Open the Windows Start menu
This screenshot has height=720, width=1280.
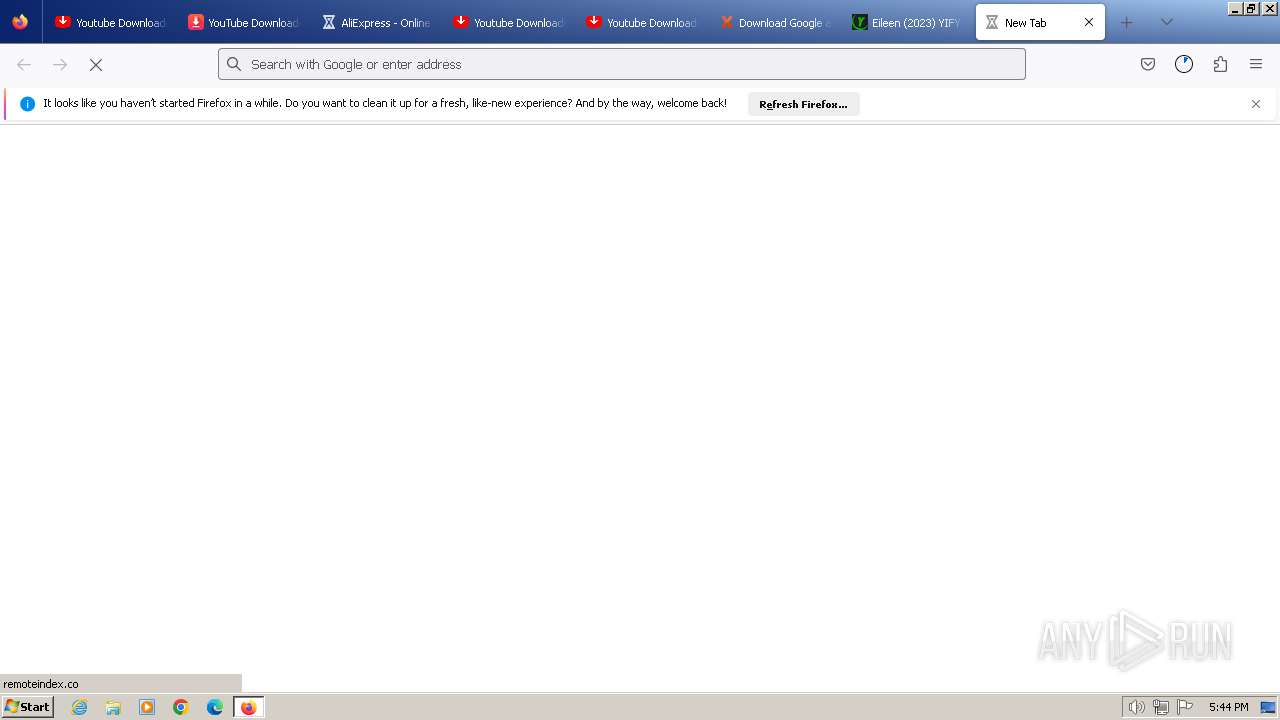(27, 707)
